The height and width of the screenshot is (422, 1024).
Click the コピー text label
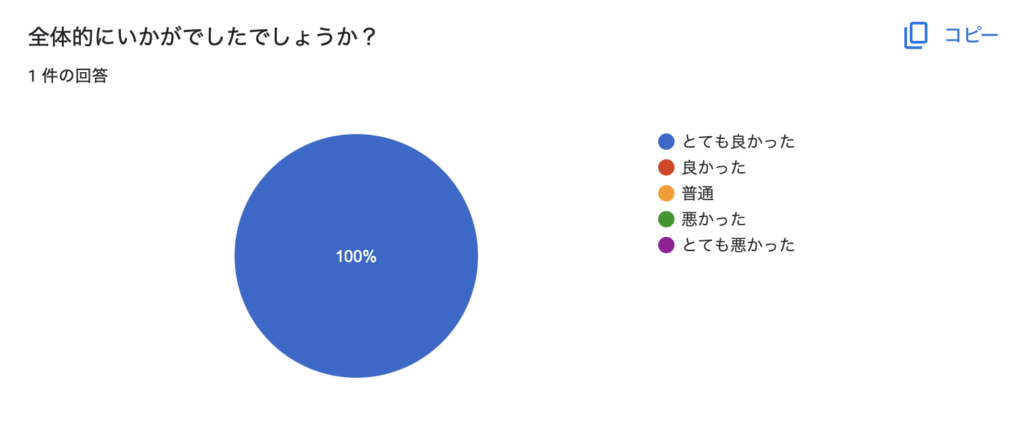[x=971, y=36]
